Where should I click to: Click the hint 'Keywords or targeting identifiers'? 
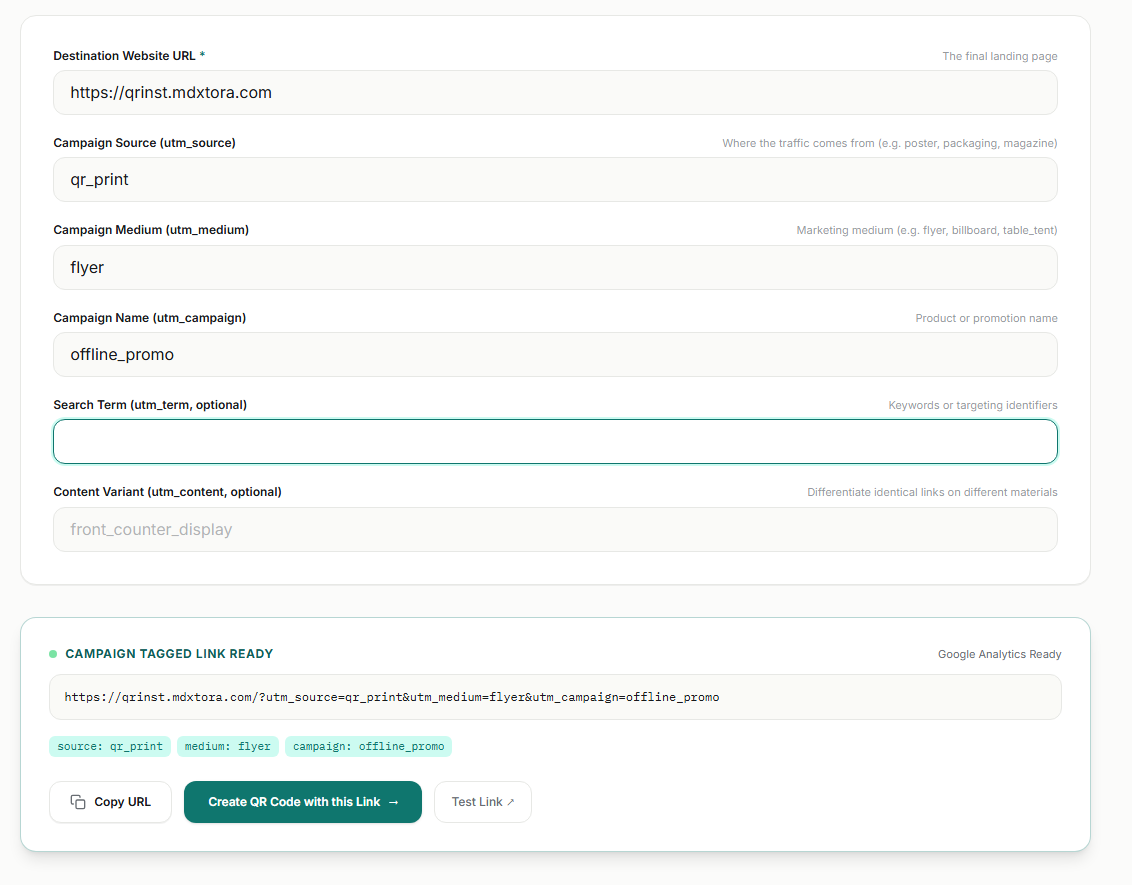972,405
